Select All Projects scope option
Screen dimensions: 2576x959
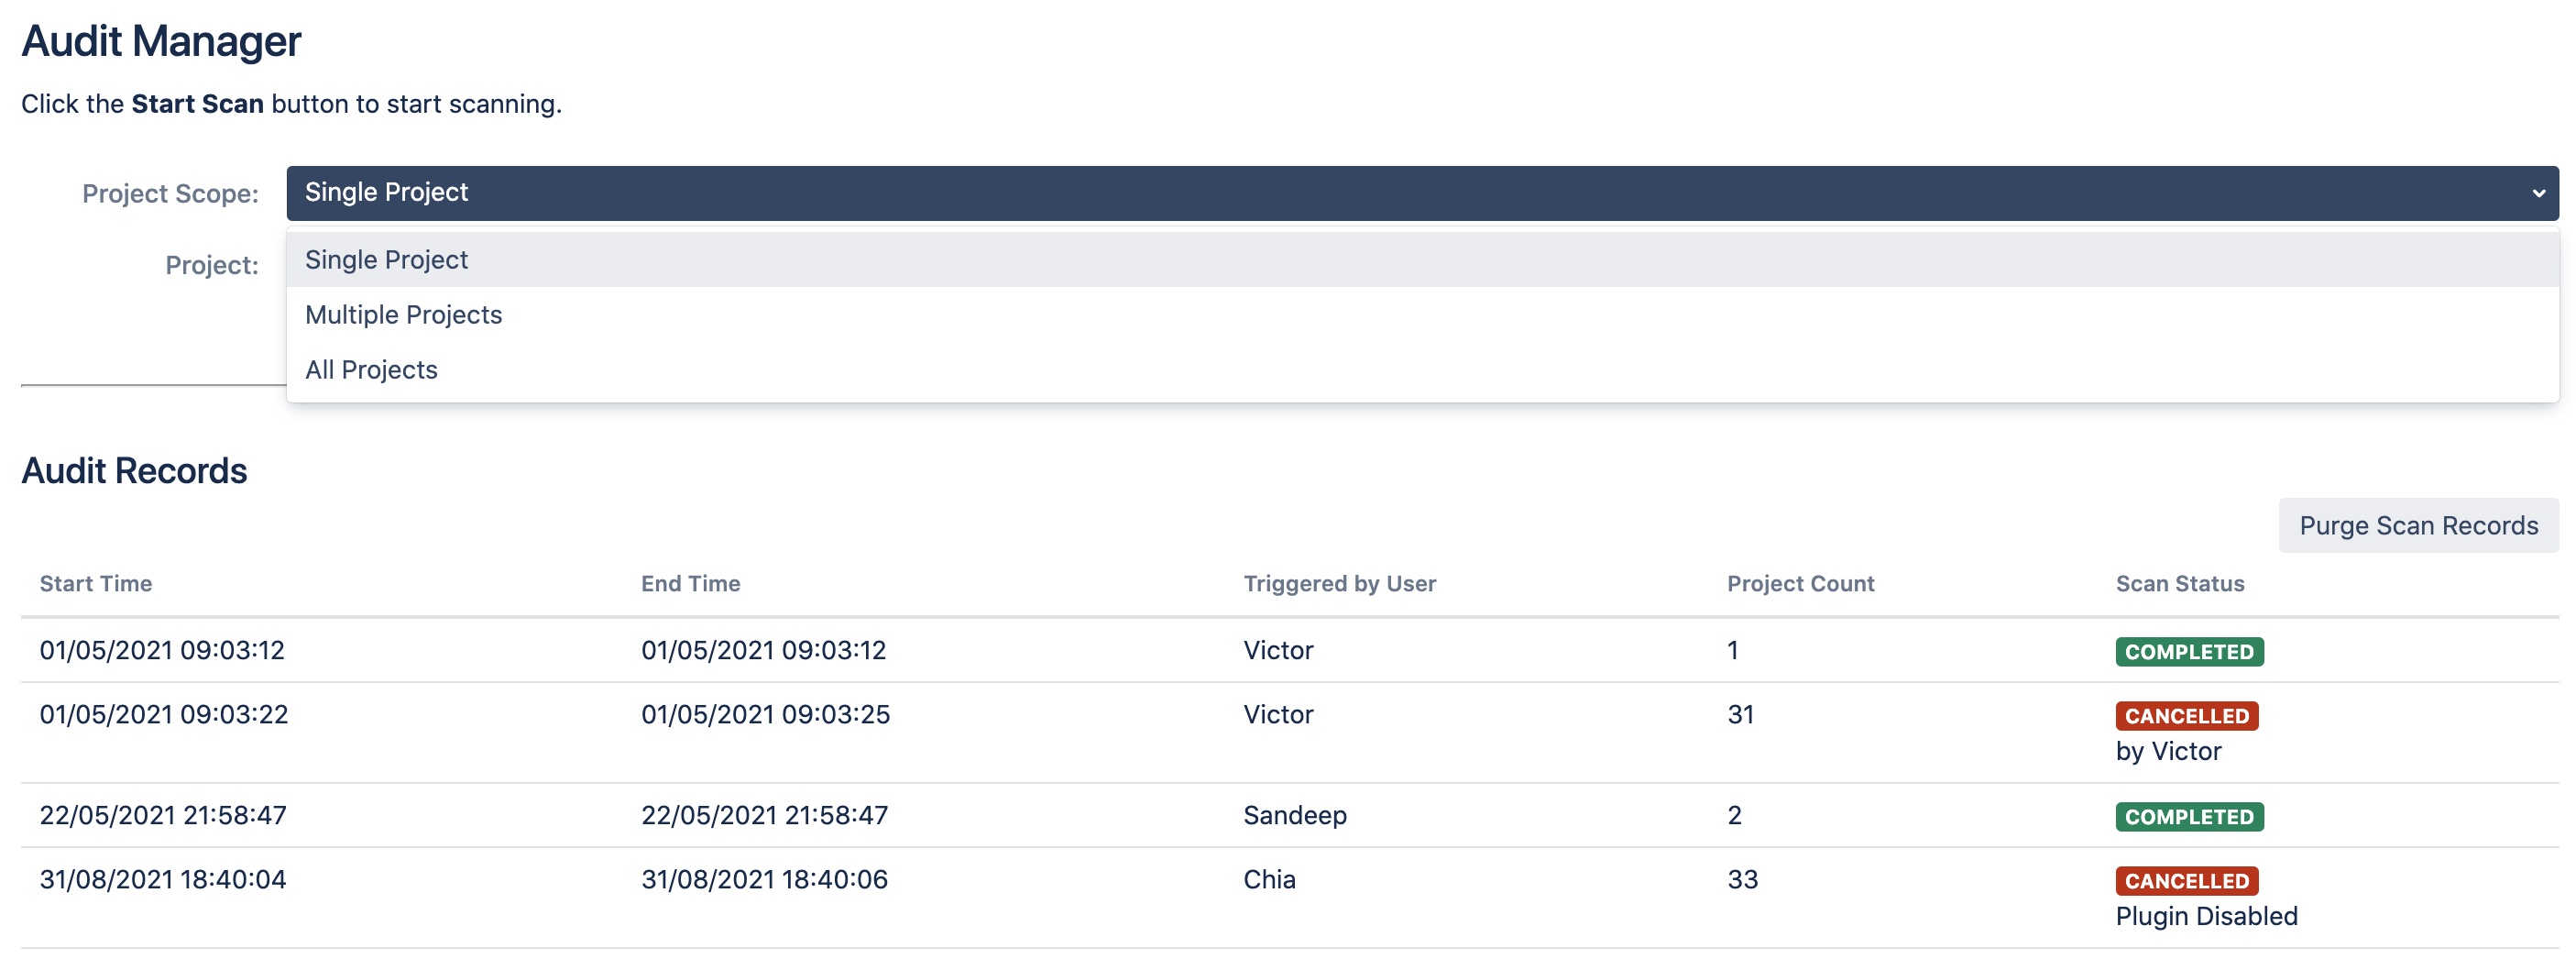371,370
